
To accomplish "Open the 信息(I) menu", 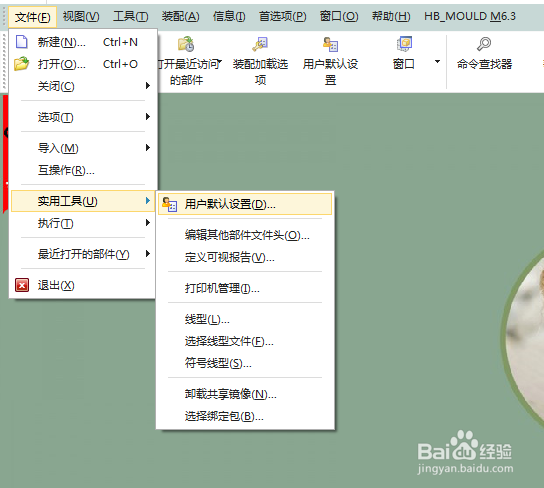I will pos(229,16).
